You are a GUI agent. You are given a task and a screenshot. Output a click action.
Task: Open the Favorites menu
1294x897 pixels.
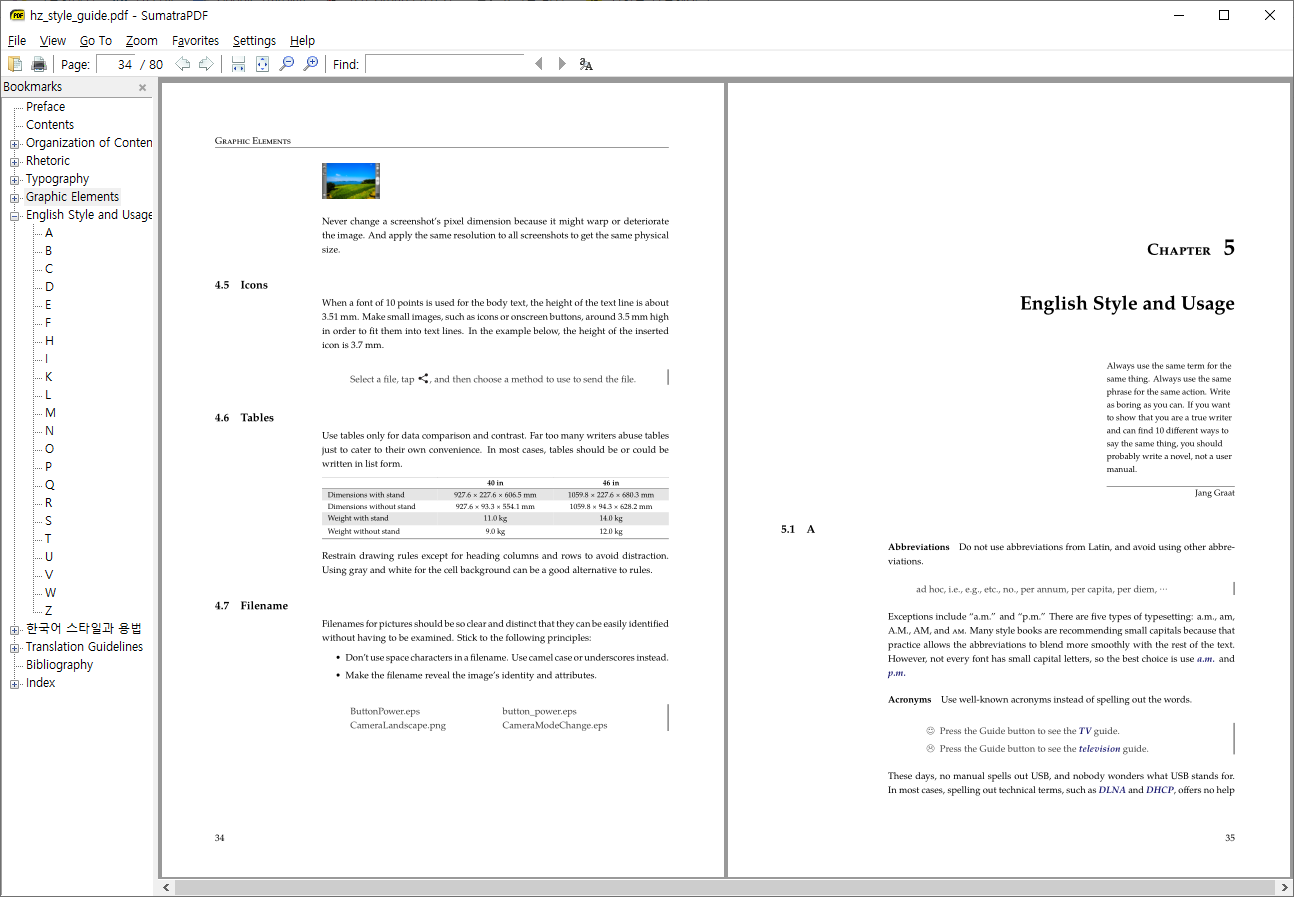pyautogui.click(x=195, y=41)
